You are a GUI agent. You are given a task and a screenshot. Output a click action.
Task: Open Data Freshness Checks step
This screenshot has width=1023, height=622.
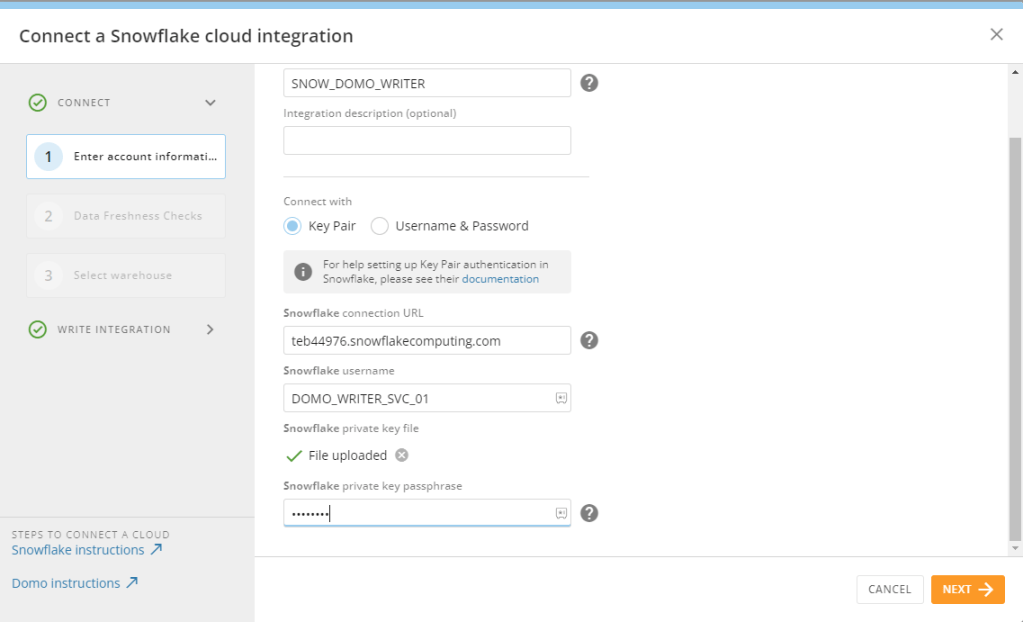tap(126, 216)
